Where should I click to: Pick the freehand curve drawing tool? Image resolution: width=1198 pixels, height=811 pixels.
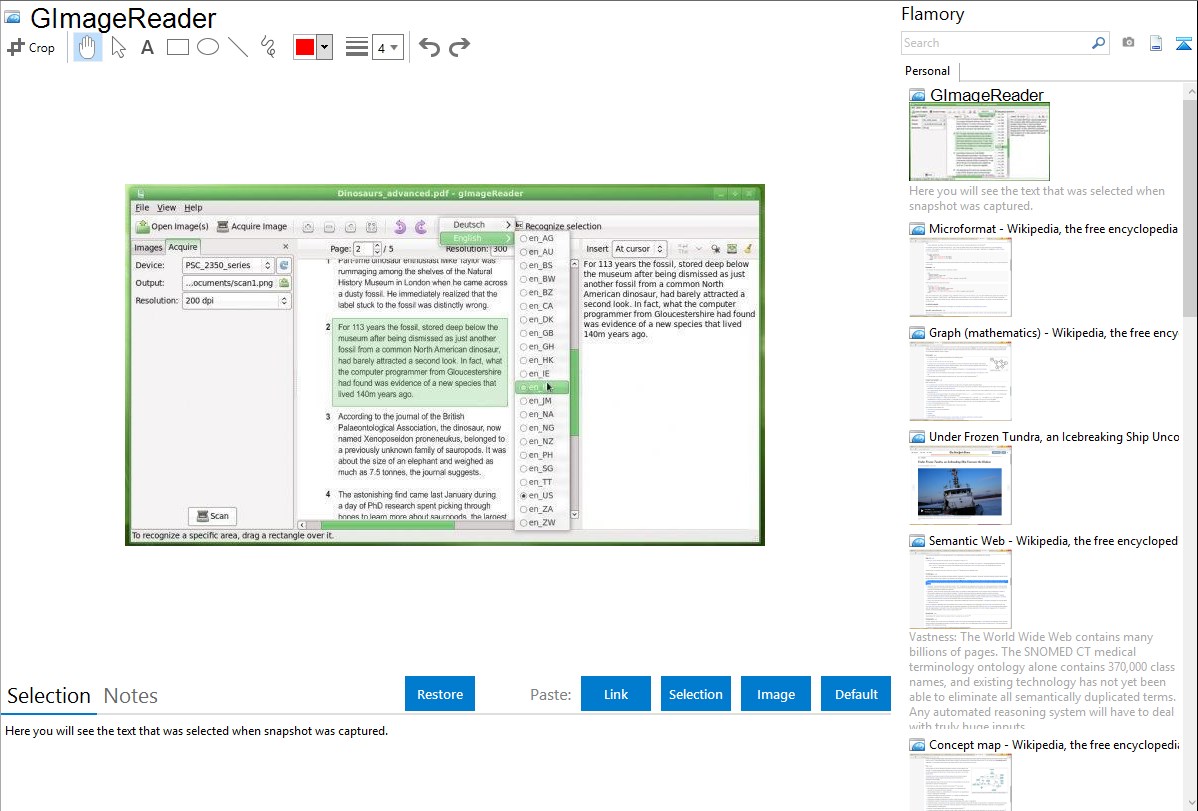(x=268, y=47)
